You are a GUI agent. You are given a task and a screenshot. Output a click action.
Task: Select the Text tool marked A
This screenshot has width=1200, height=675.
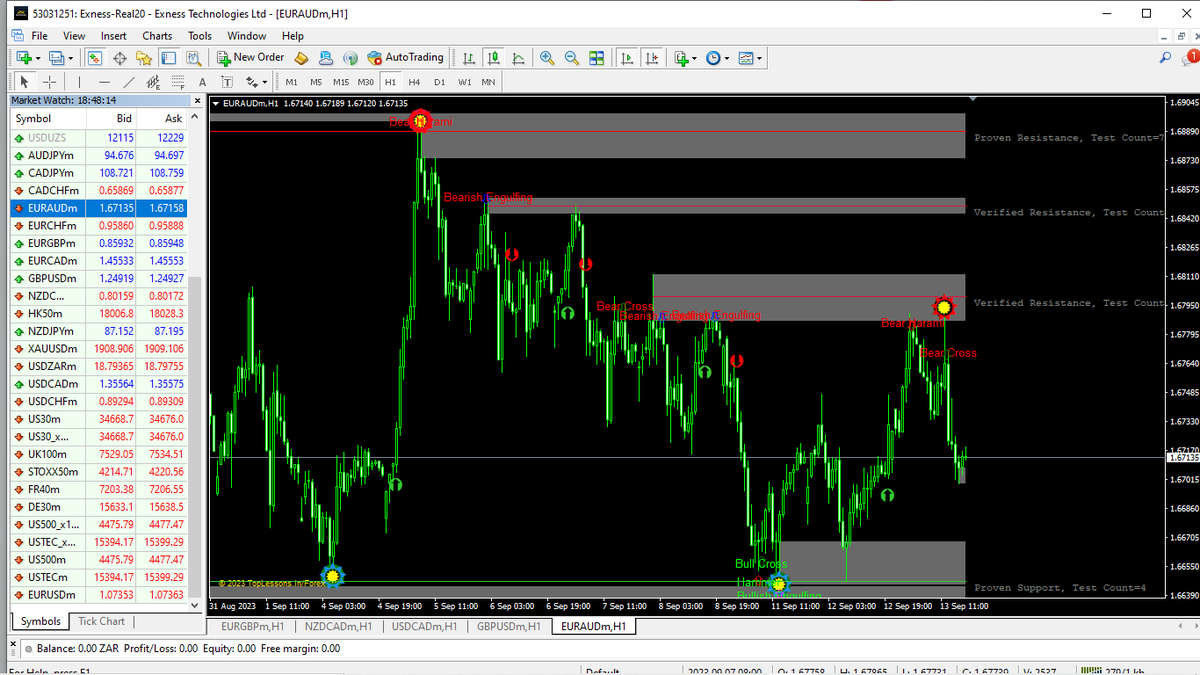pos(202,82)
